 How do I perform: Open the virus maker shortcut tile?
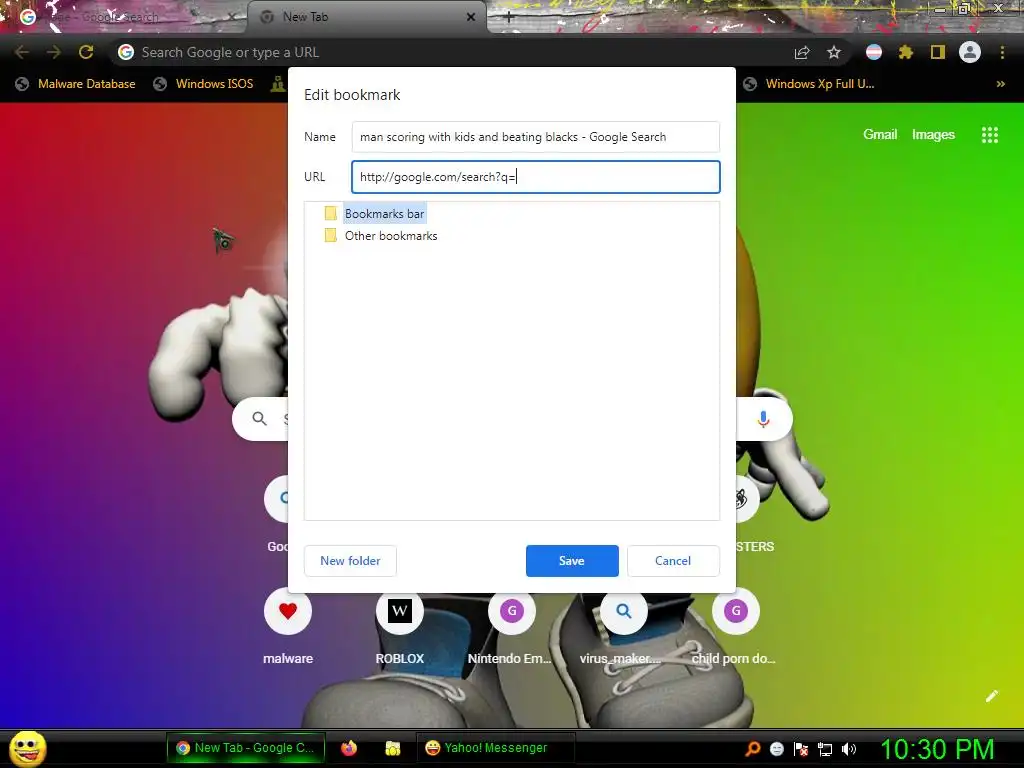pyautogui.click(x=624, y=627)
